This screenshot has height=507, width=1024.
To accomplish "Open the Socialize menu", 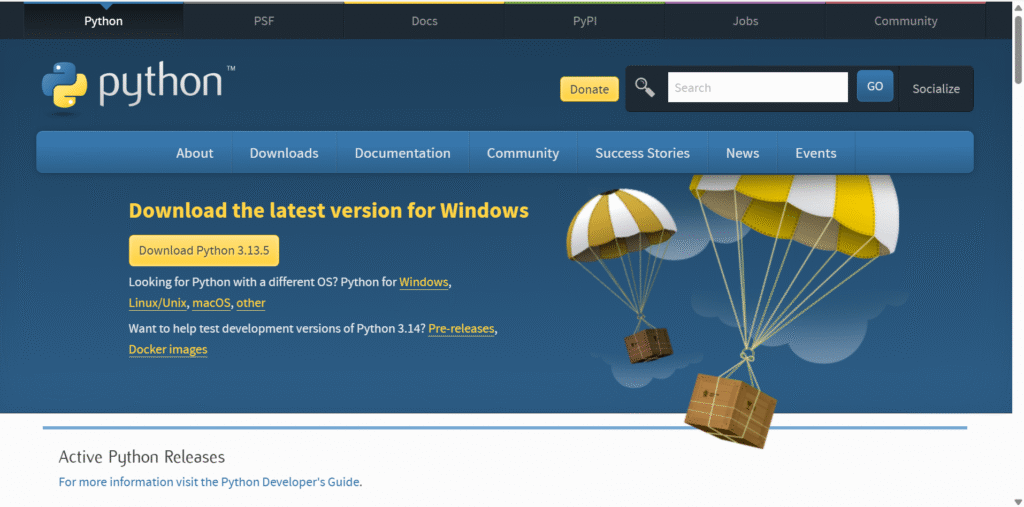I will coord(936,89).
